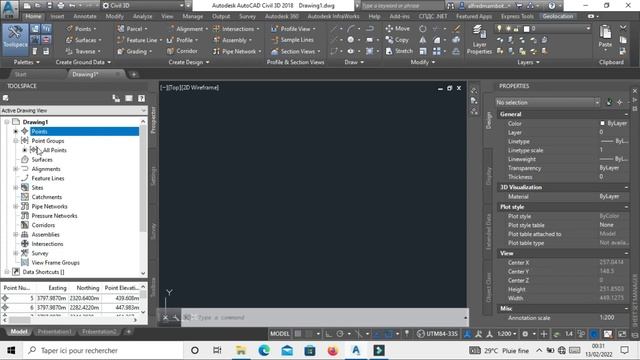
Task: Open the Profile tool
Action: pos(182,40)
